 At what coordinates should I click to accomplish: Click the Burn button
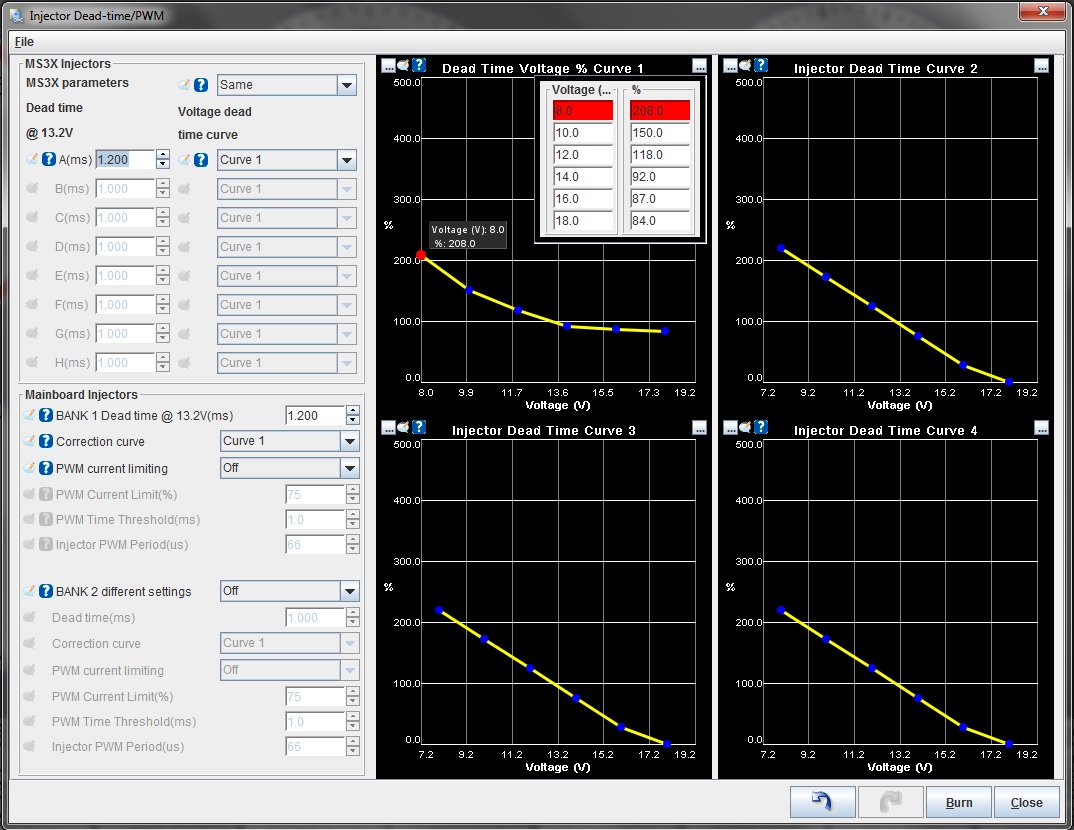point(958,802)
